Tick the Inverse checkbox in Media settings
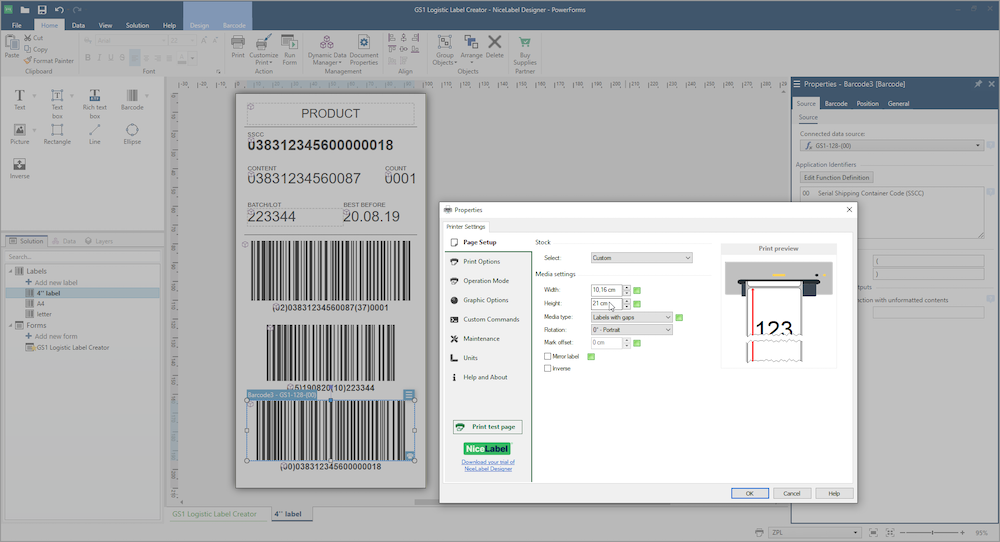1000x542 pixels. click(547, 368)
